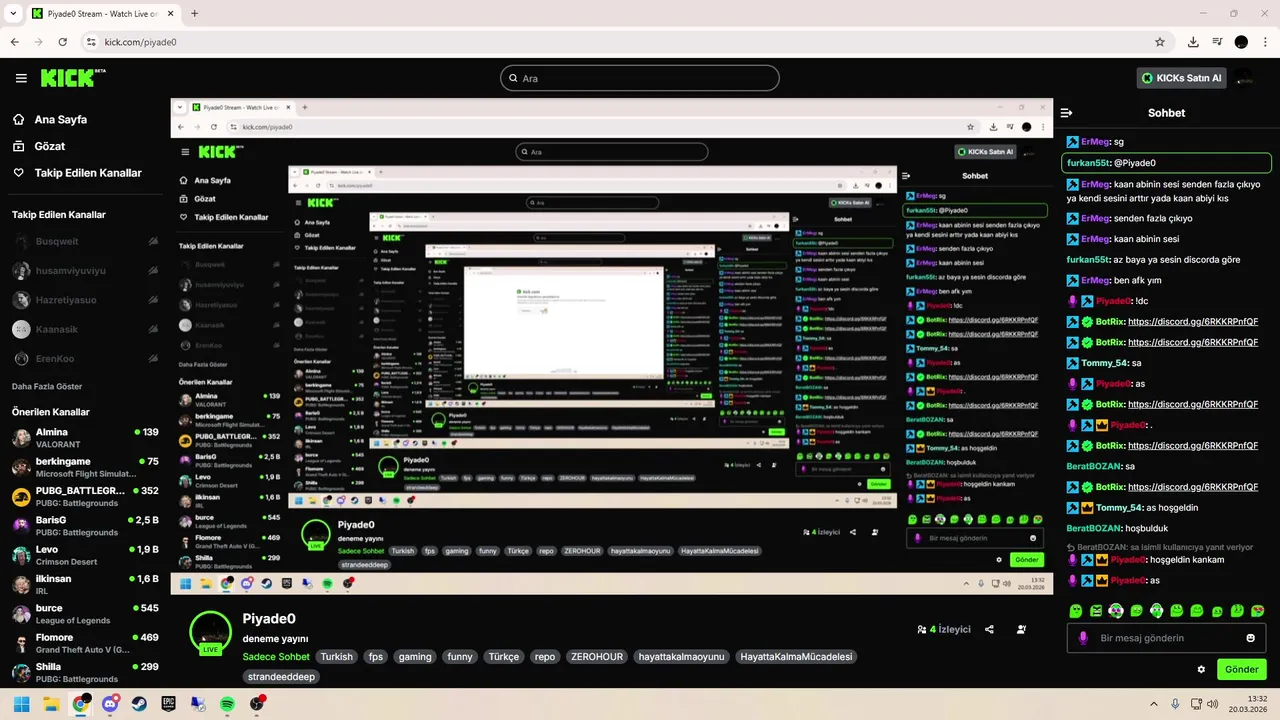Open recommended channel Almina
Viewport: 1280px width, 720px height.
(85, 438)
